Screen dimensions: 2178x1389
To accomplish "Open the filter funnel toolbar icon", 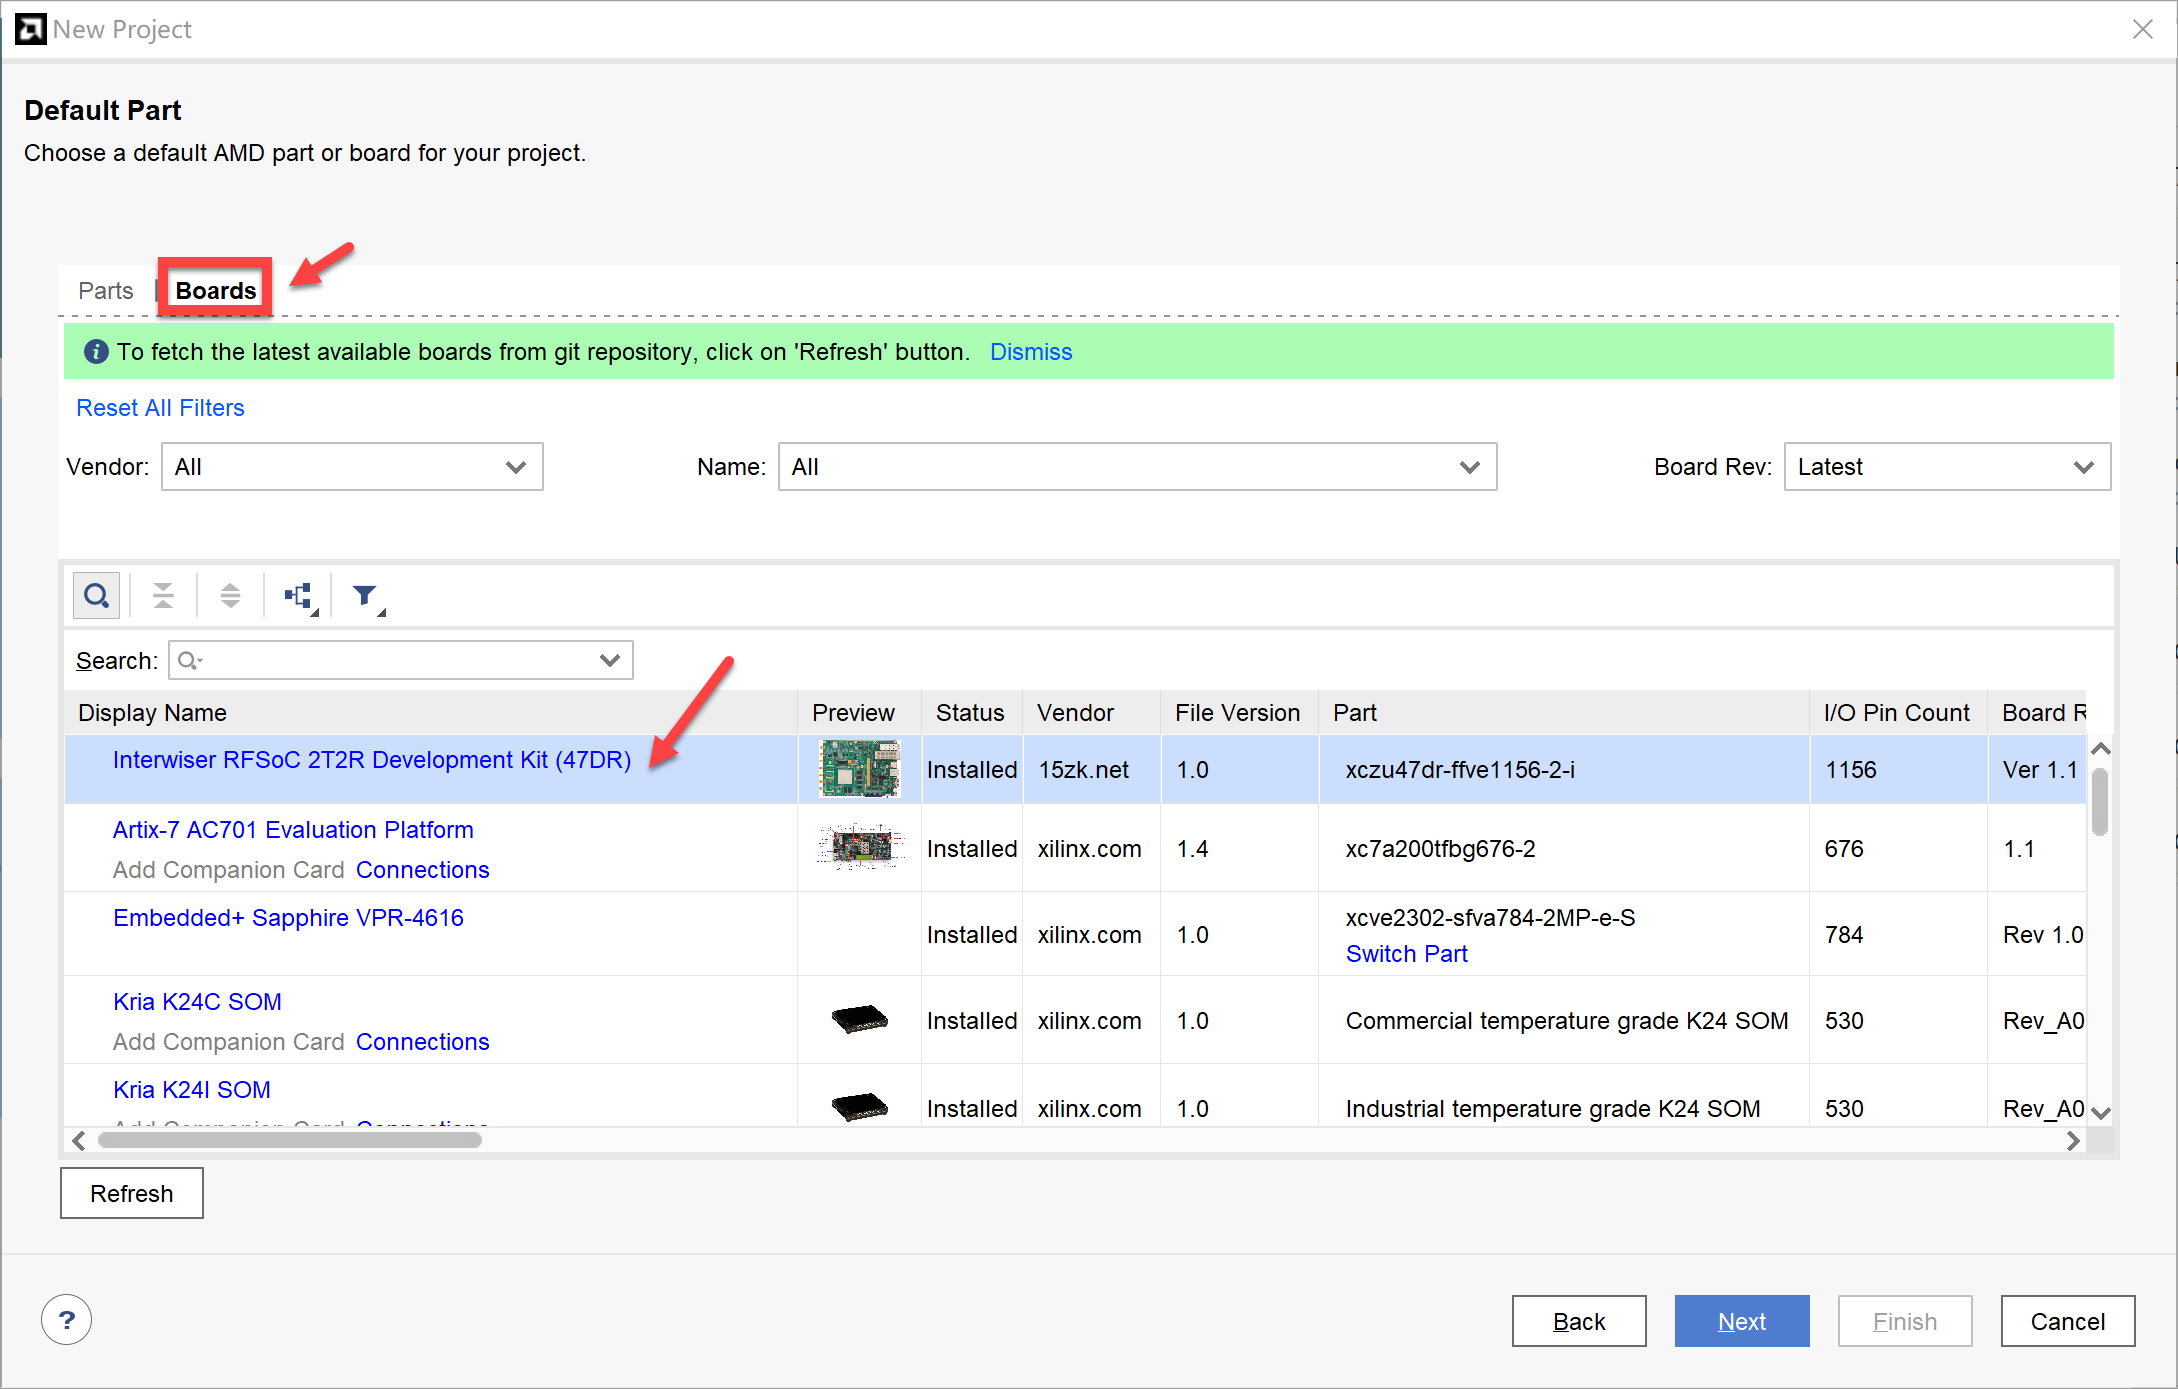I will pos(367,597).
